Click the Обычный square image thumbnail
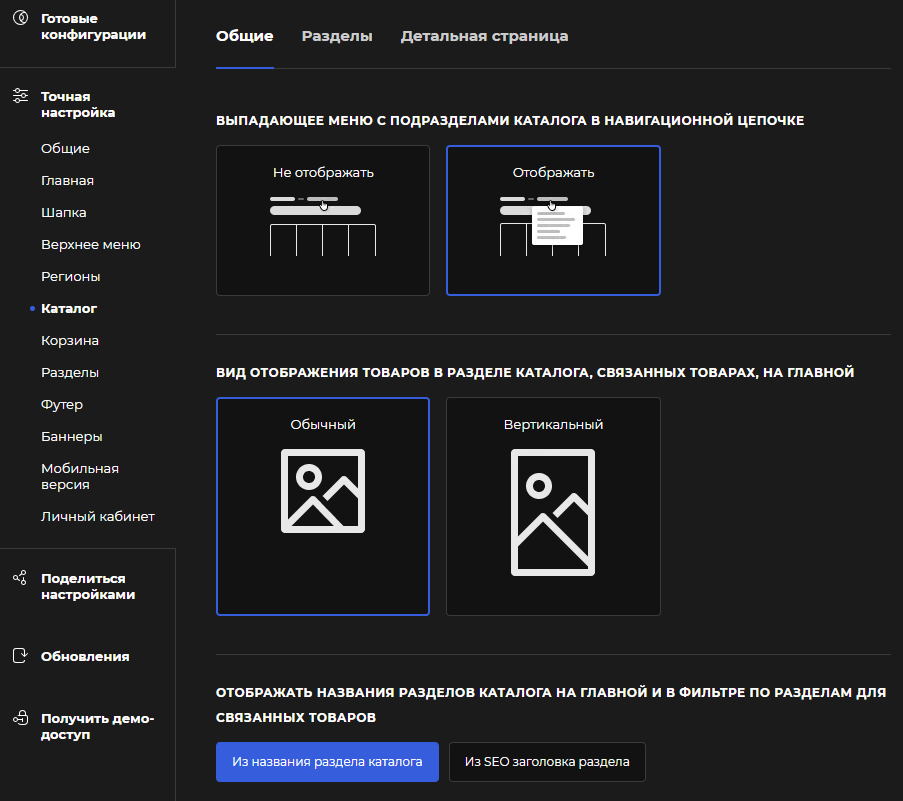The image size is (903, 801). click(x=323, y=491)
